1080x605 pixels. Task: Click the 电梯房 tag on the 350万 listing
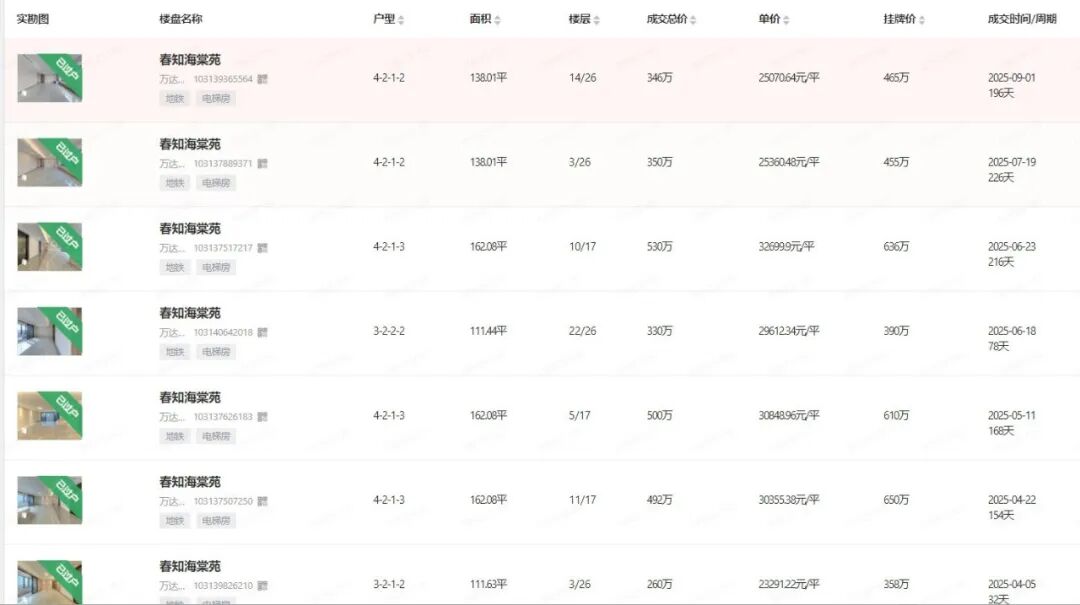[x=215, y=183]
